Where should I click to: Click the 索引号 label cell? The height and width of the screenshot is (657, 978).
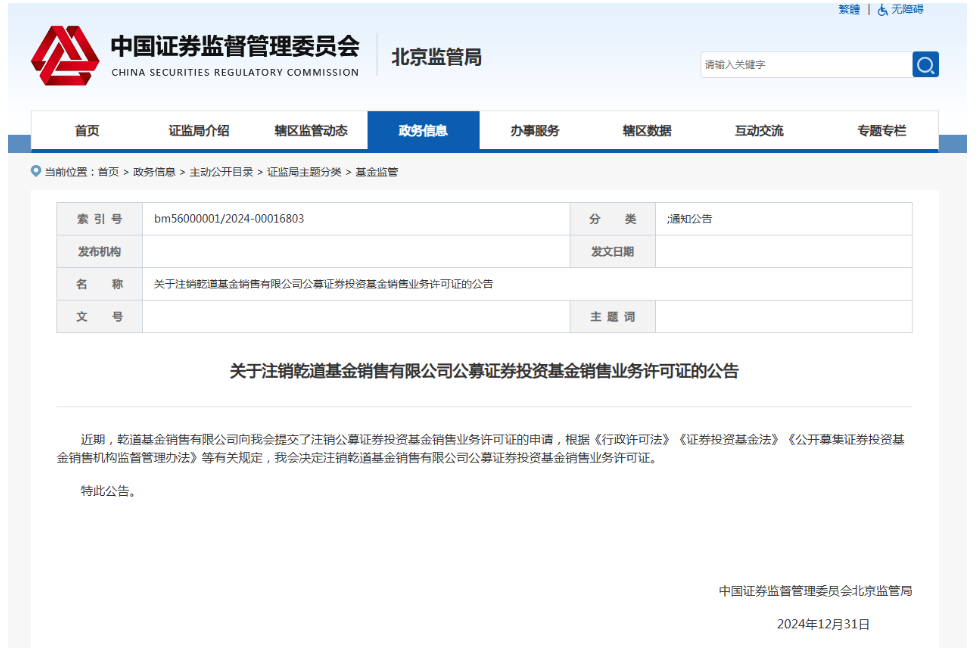coord(100,219)
